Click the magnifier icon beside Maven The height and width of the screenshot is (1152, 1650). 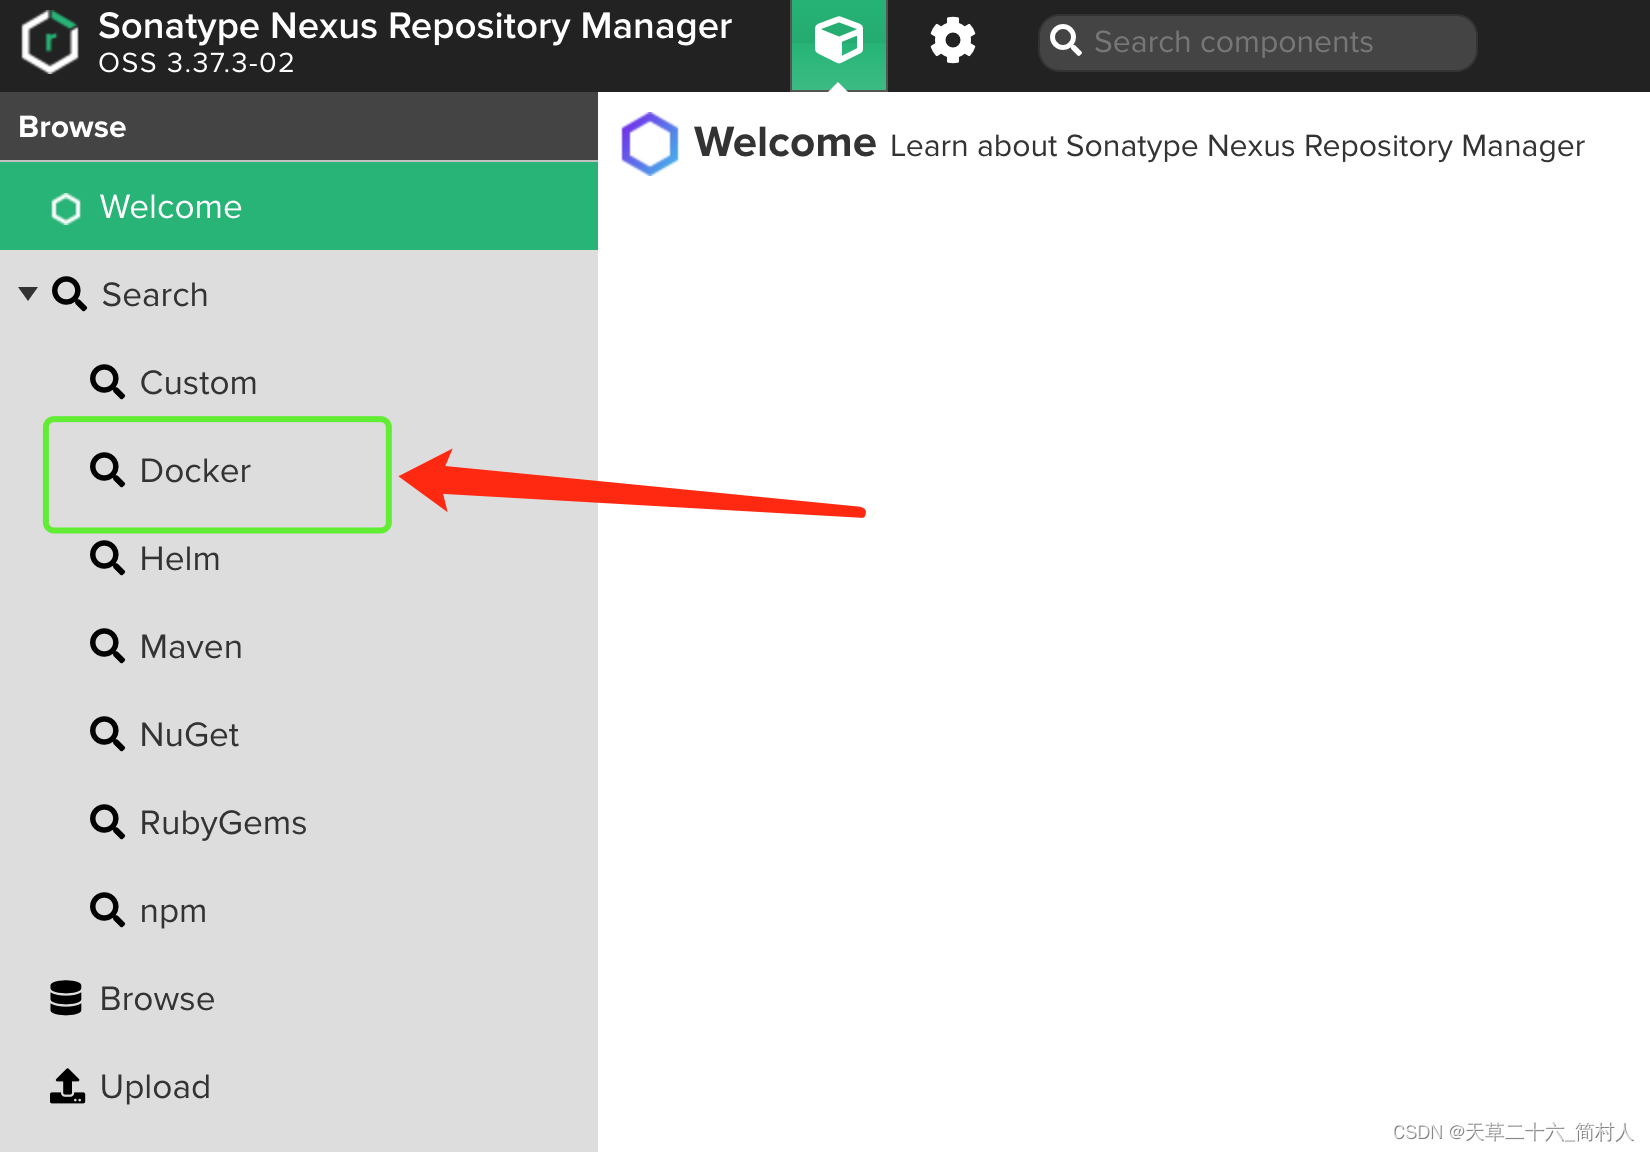pyautogui.click(x=107, y=646)
